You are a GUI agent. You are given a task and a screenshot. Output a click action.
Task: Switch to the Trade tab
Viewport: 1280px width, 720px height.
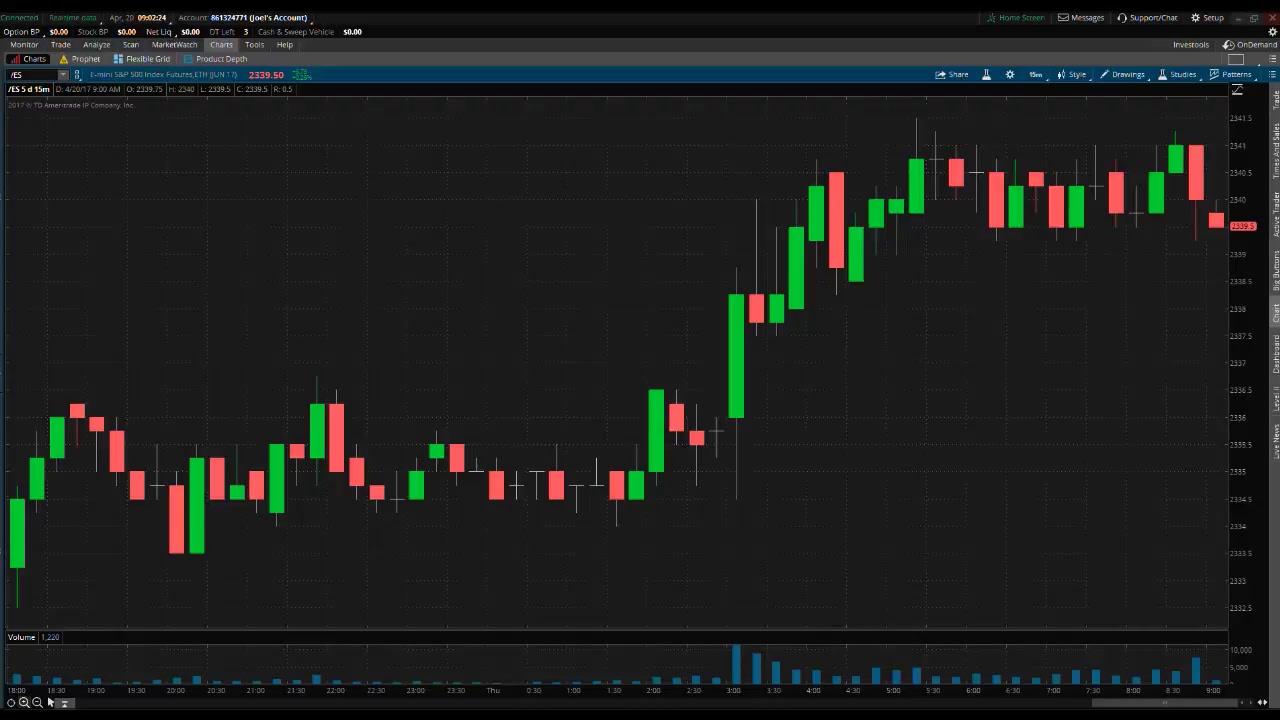coord(61,45)
